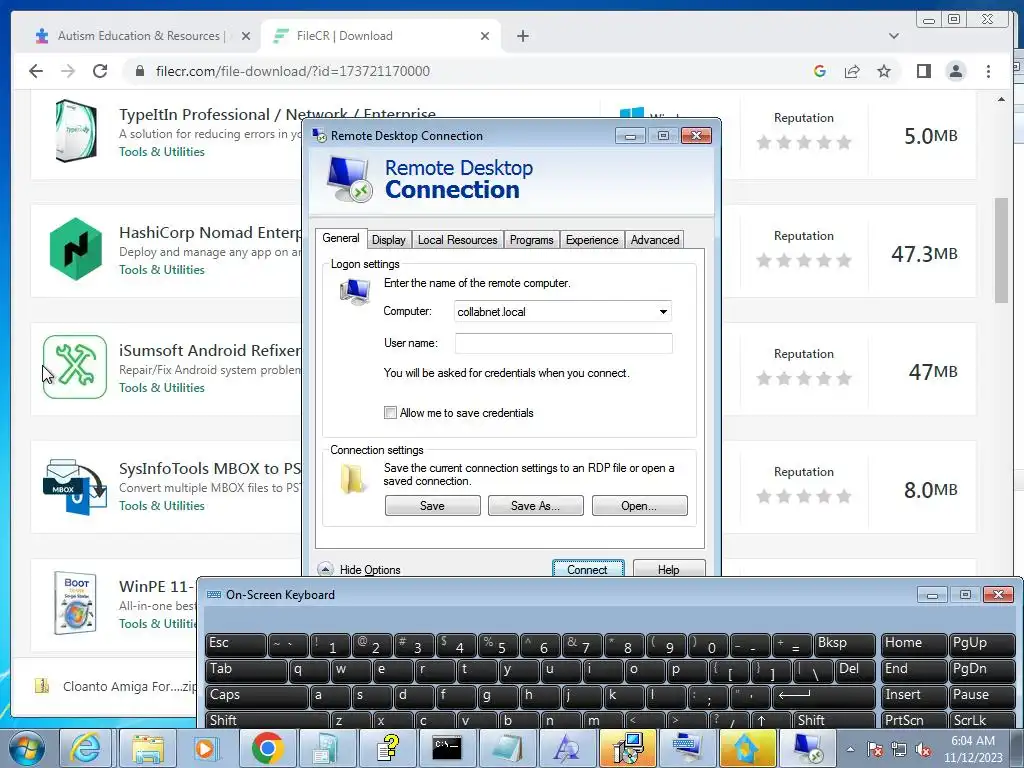Viewport: 1024px width, 768px height.
Task: Open Command Prompt from taskbar
Action: point(446,748)
